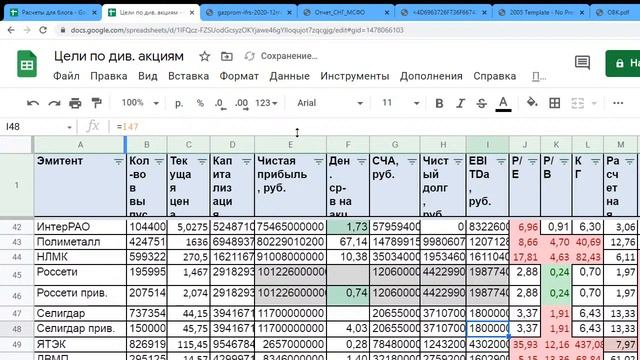Open the Arial font dropdown
The height and width of the screenshot is (360, 640).
pyautogui.click(x=330, y=103)
